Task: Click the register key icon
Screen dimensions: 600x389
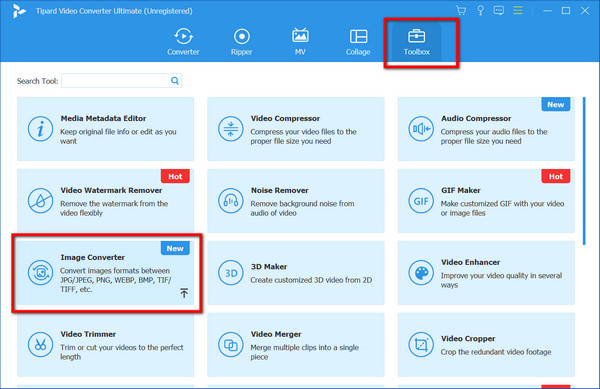Action: click(x=480, y=11)
